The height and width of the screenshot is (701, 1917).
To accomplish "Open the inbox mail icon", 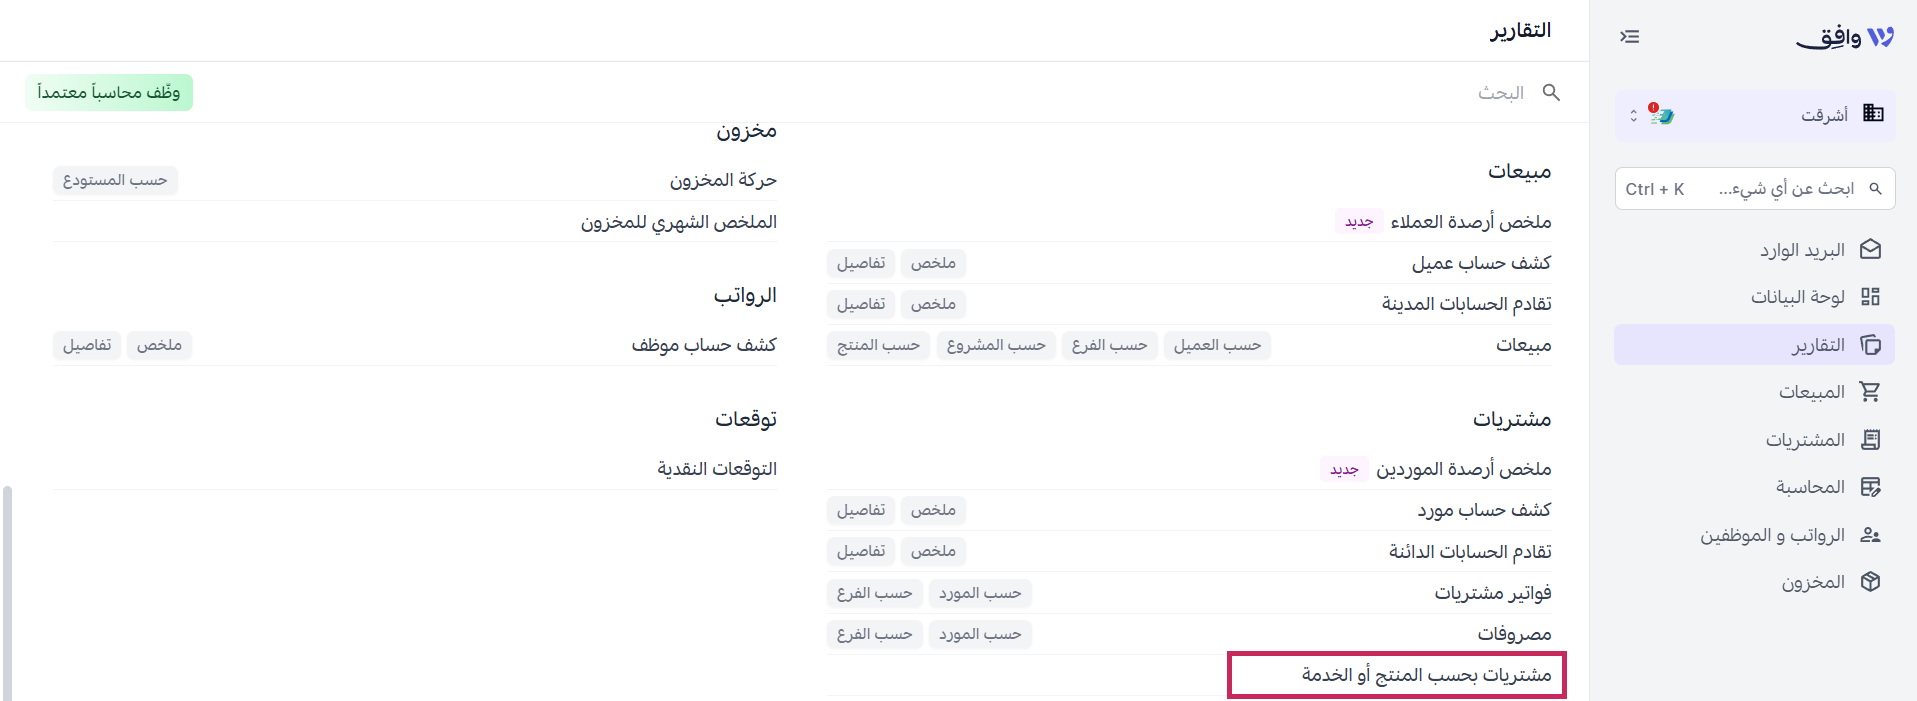I will 1870,250.
